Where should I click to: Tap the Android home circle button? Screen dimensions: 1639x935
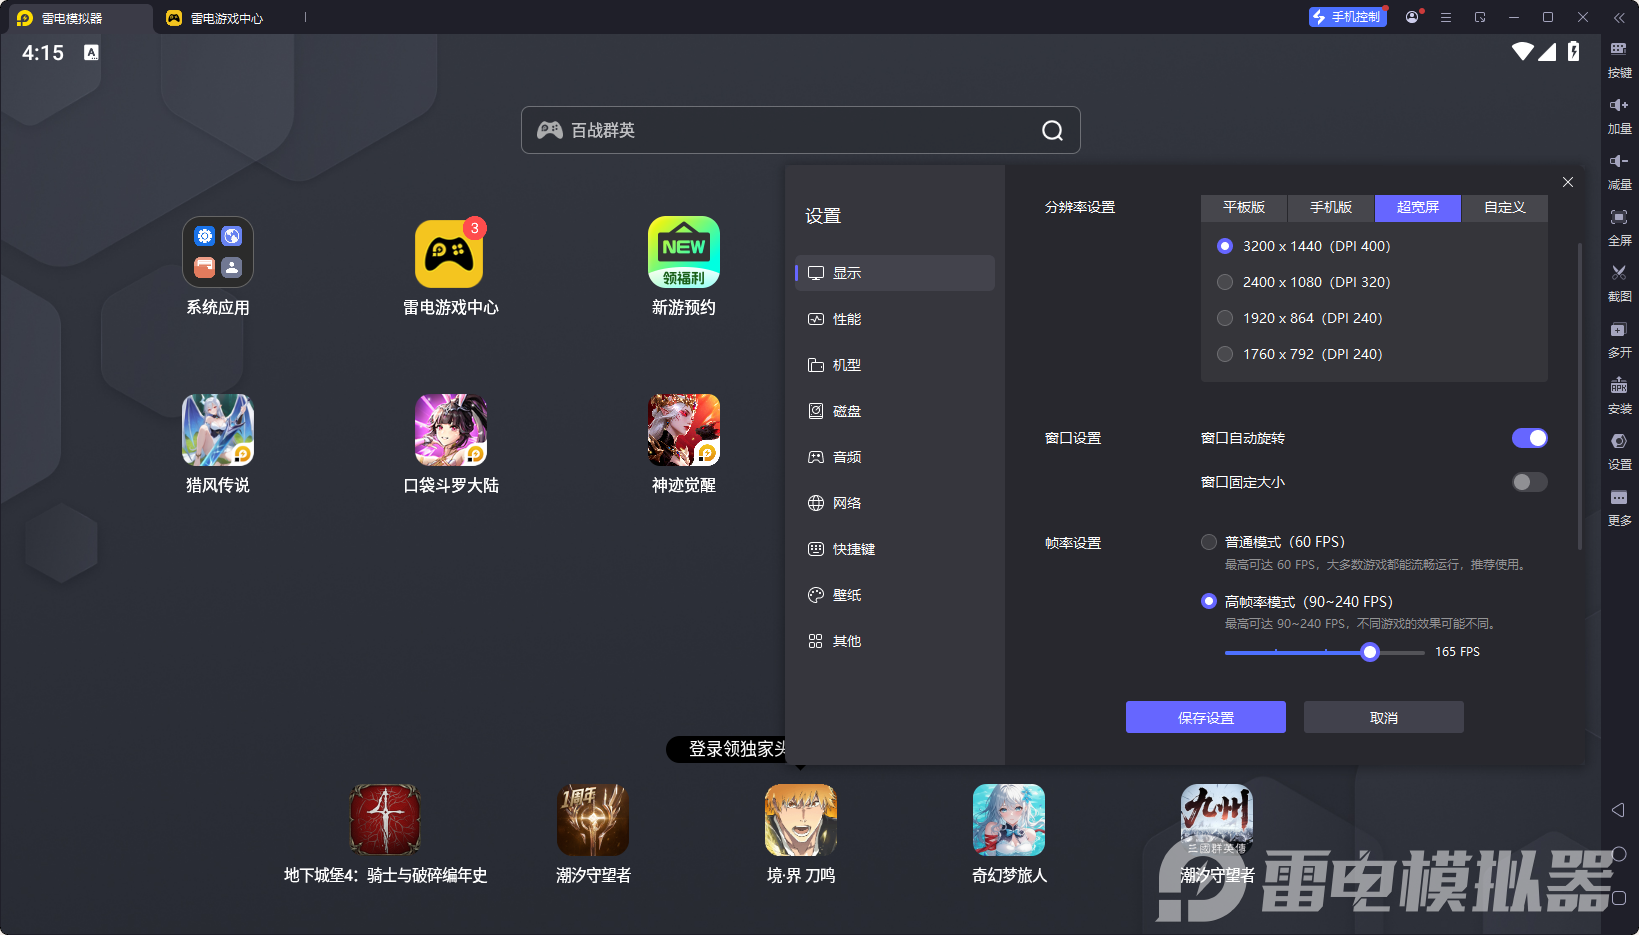tap(1619, 854)
